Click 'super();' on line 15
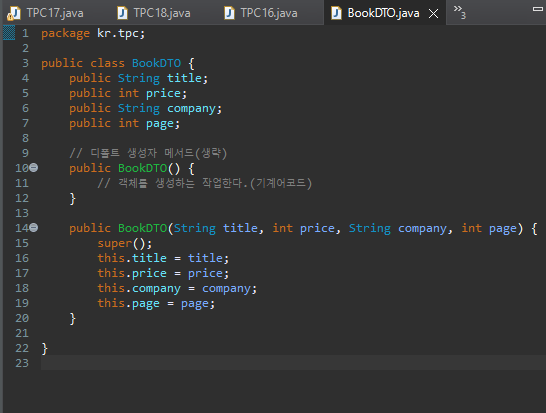Screen dimensions: 546x413 click(125, 243)
